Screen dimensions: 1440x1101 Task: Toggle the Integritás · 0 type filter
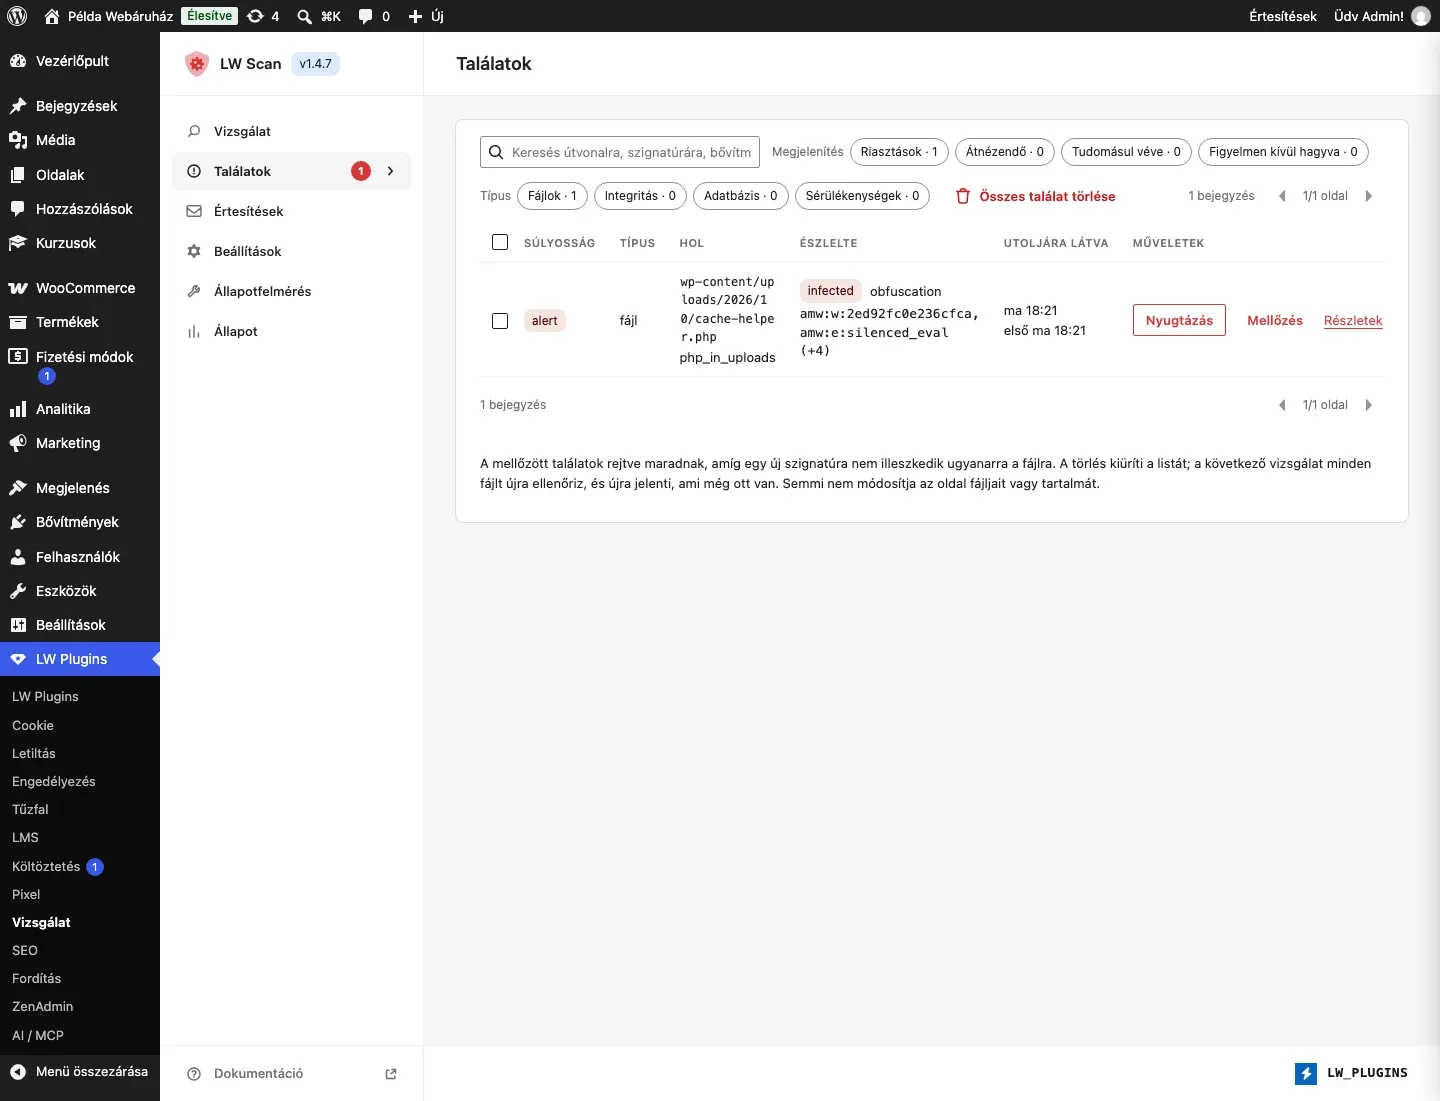pos(640,196)
